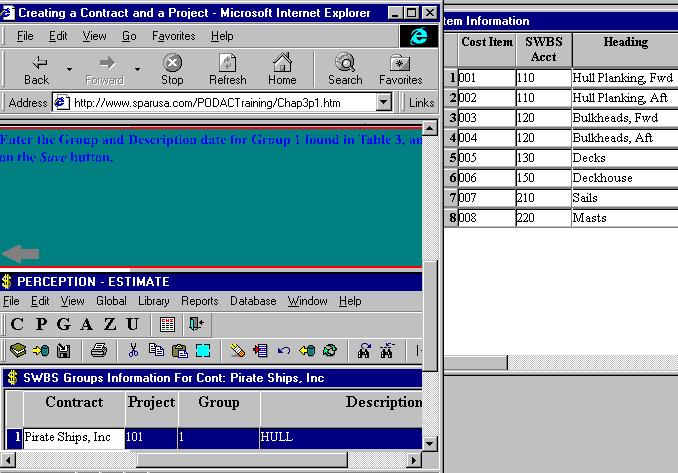This screenshot has height=473, width=678.
Task: Select cost item 007 cell
Action: (486, 198)
